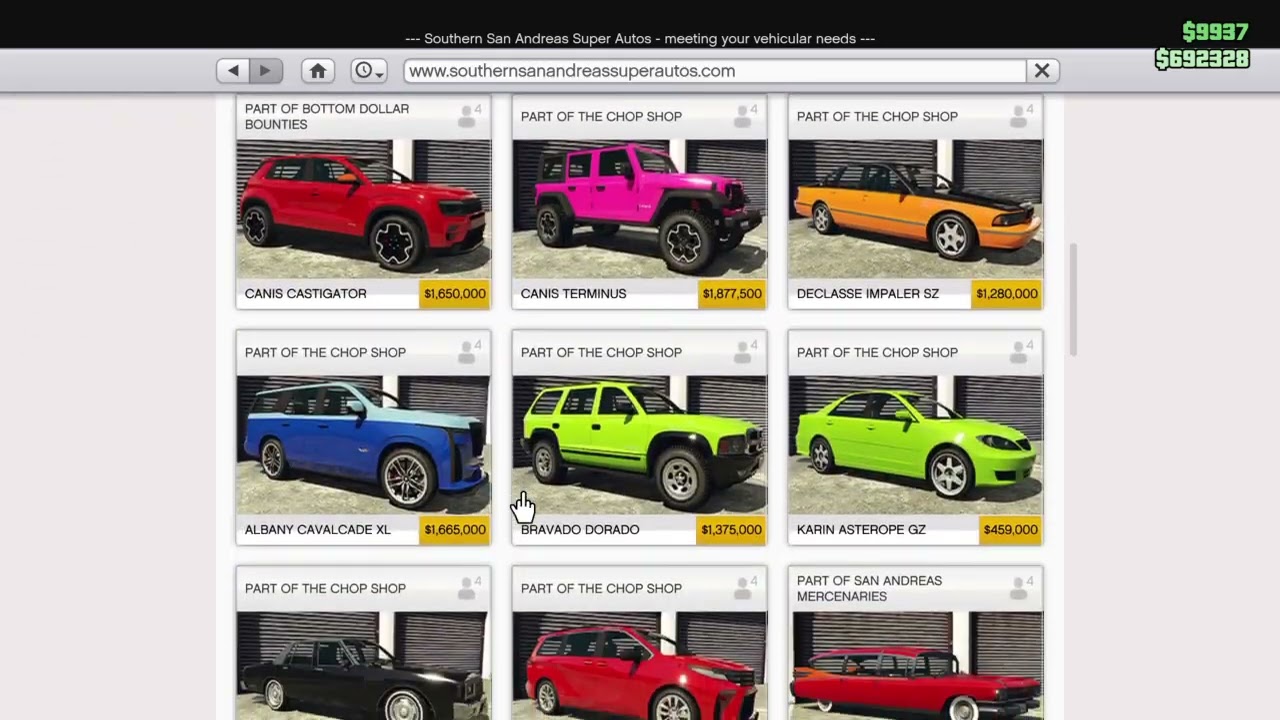
Task: Click the website address bar
Action: [x=715, y=71]
